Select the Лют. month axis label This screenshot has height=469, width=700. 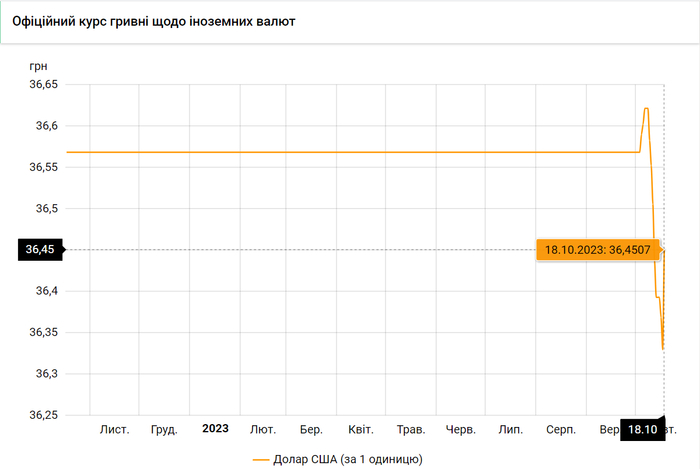tap(263, 429)
